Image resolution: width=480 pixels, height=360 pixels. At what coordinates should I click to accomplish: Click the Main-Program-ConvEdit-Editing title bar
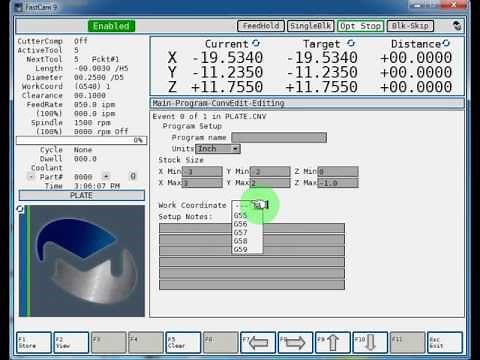click(x=307, y=103)
